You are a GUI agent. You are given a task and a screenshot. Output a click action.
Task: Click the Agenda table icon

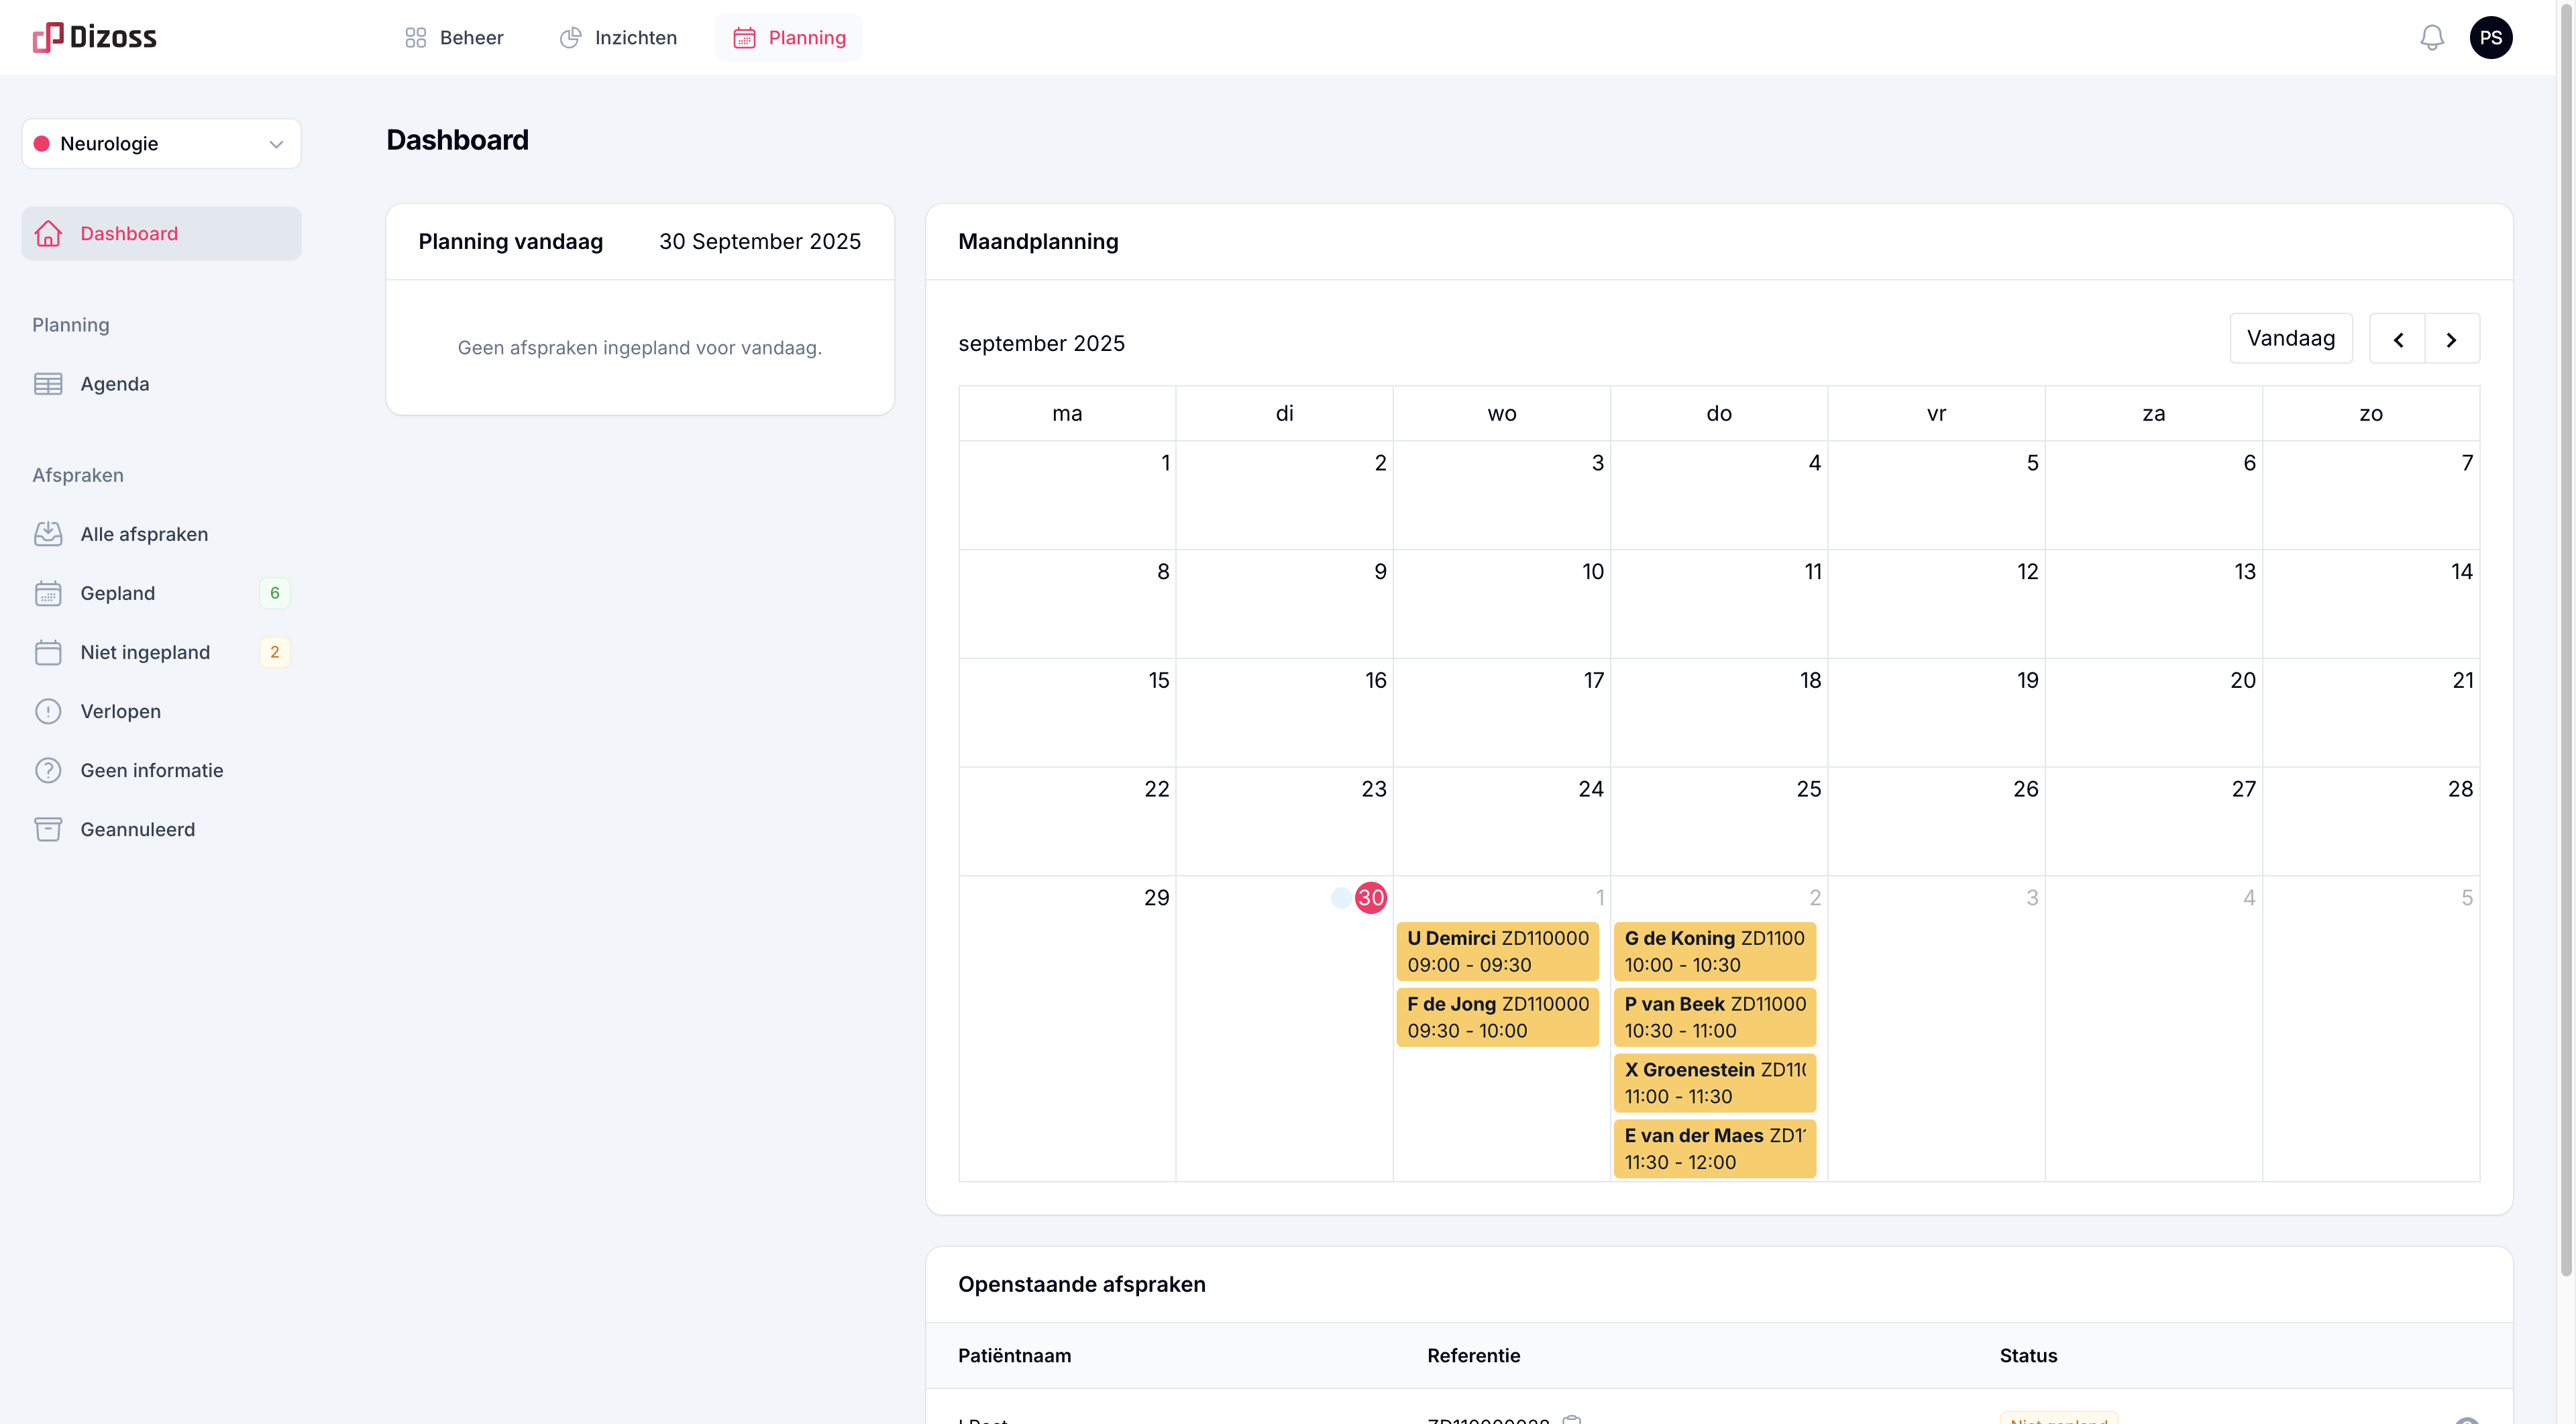(x=48, y=384)
